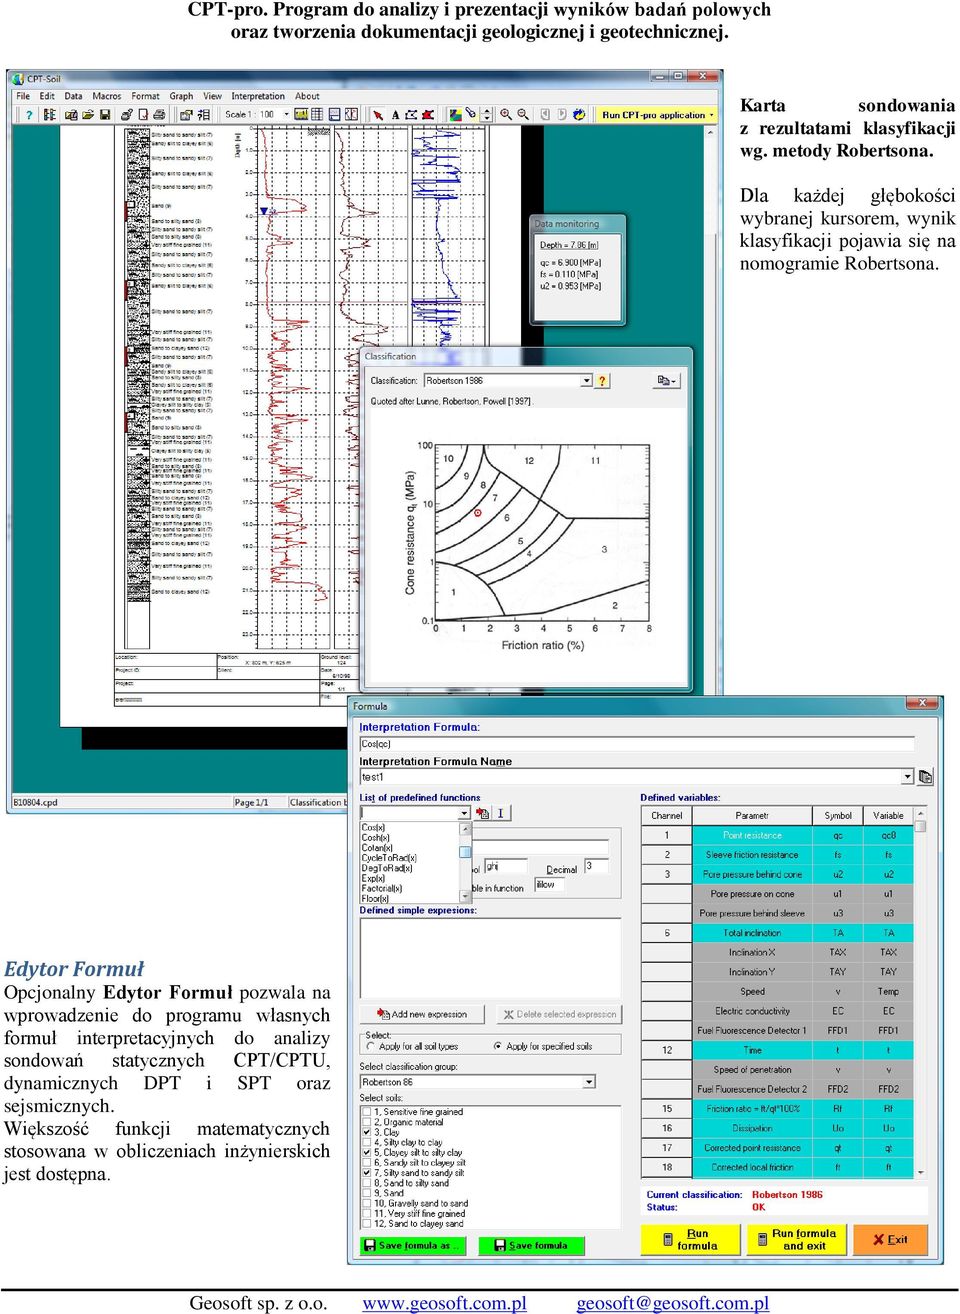Select 'Apply for specified soils' radio

coord(498,1046)
